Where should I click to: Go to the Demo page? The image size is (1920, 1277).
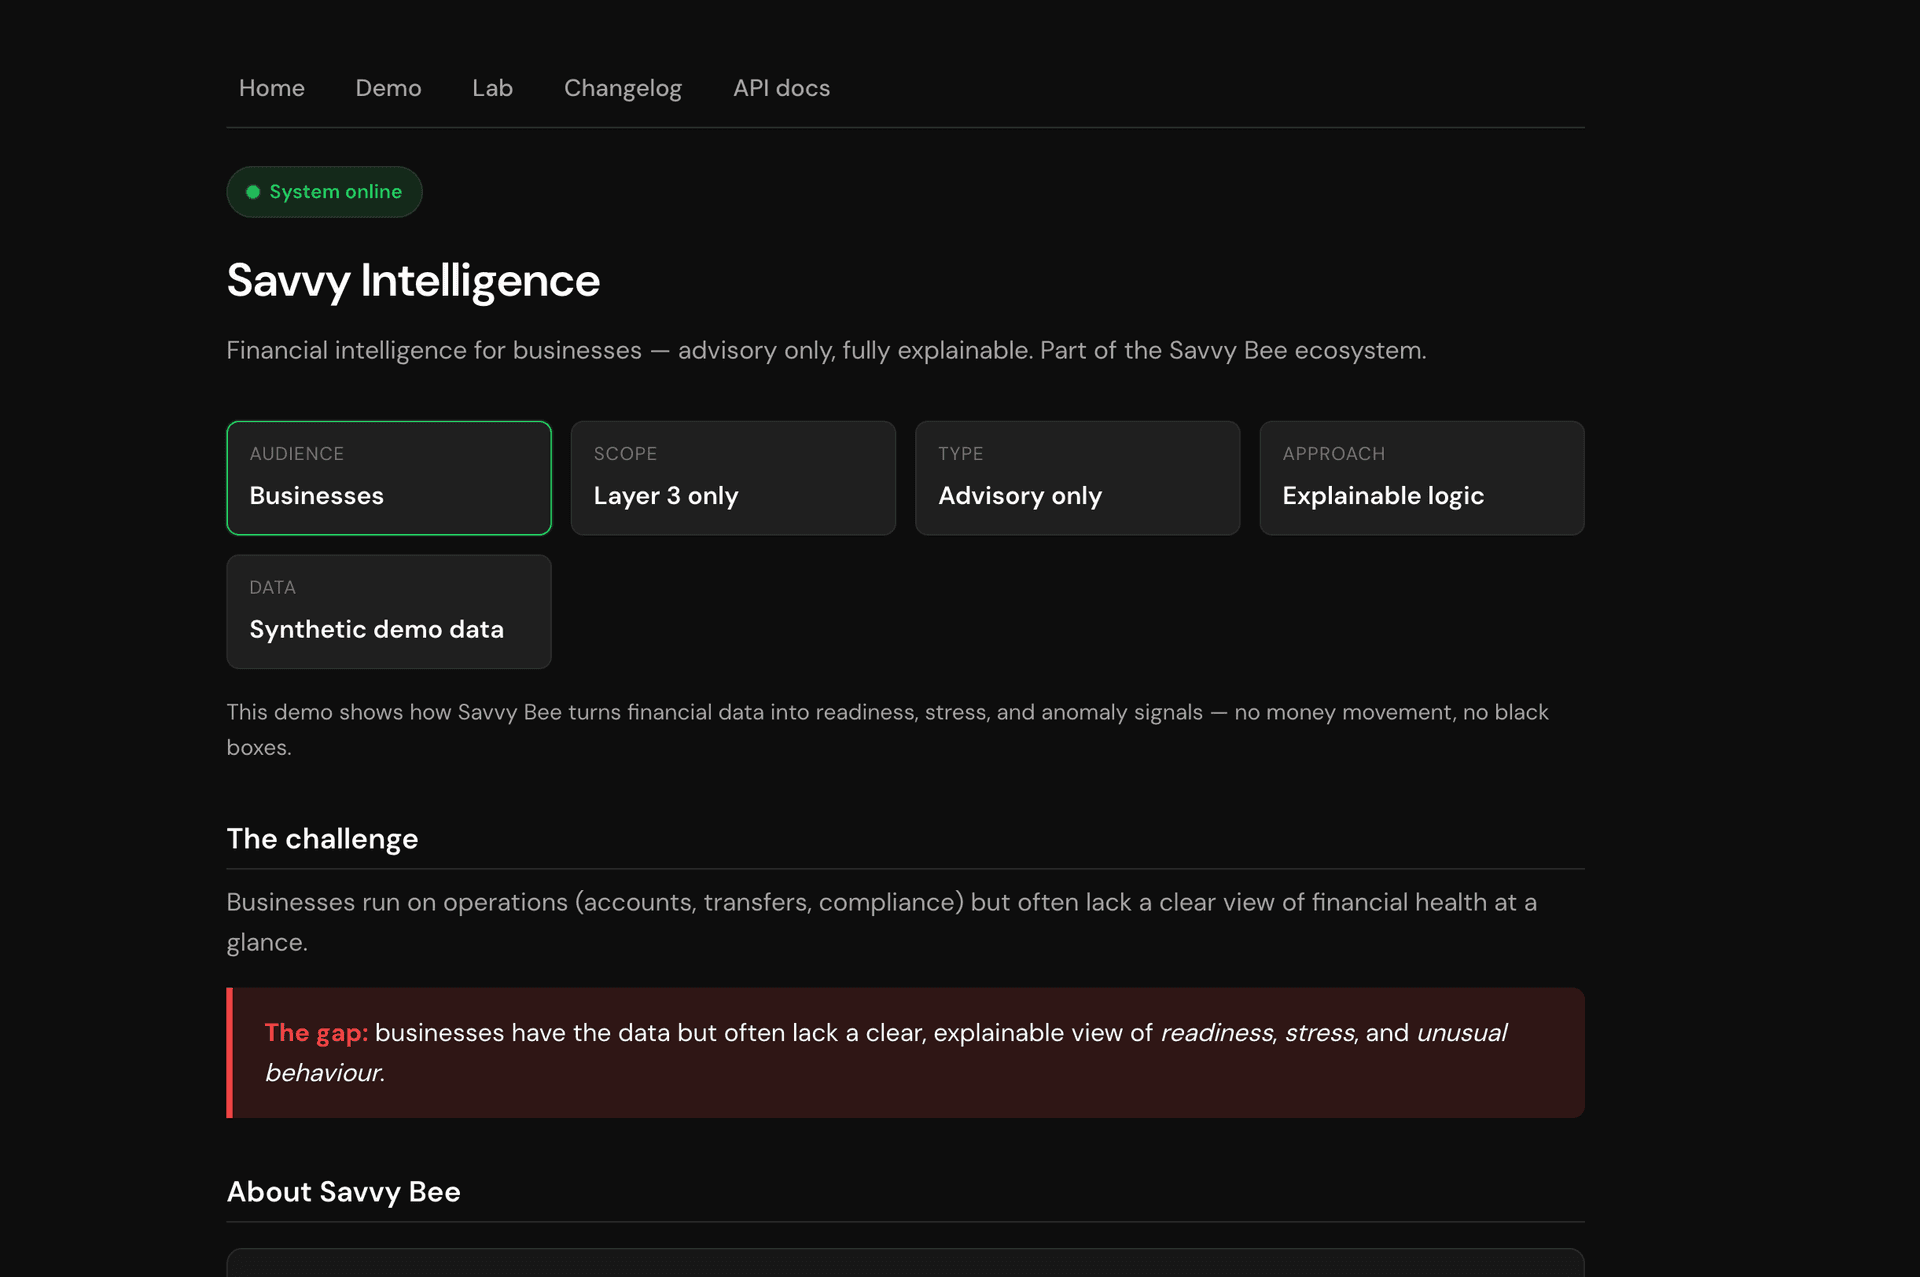click(x=388, y=88)
